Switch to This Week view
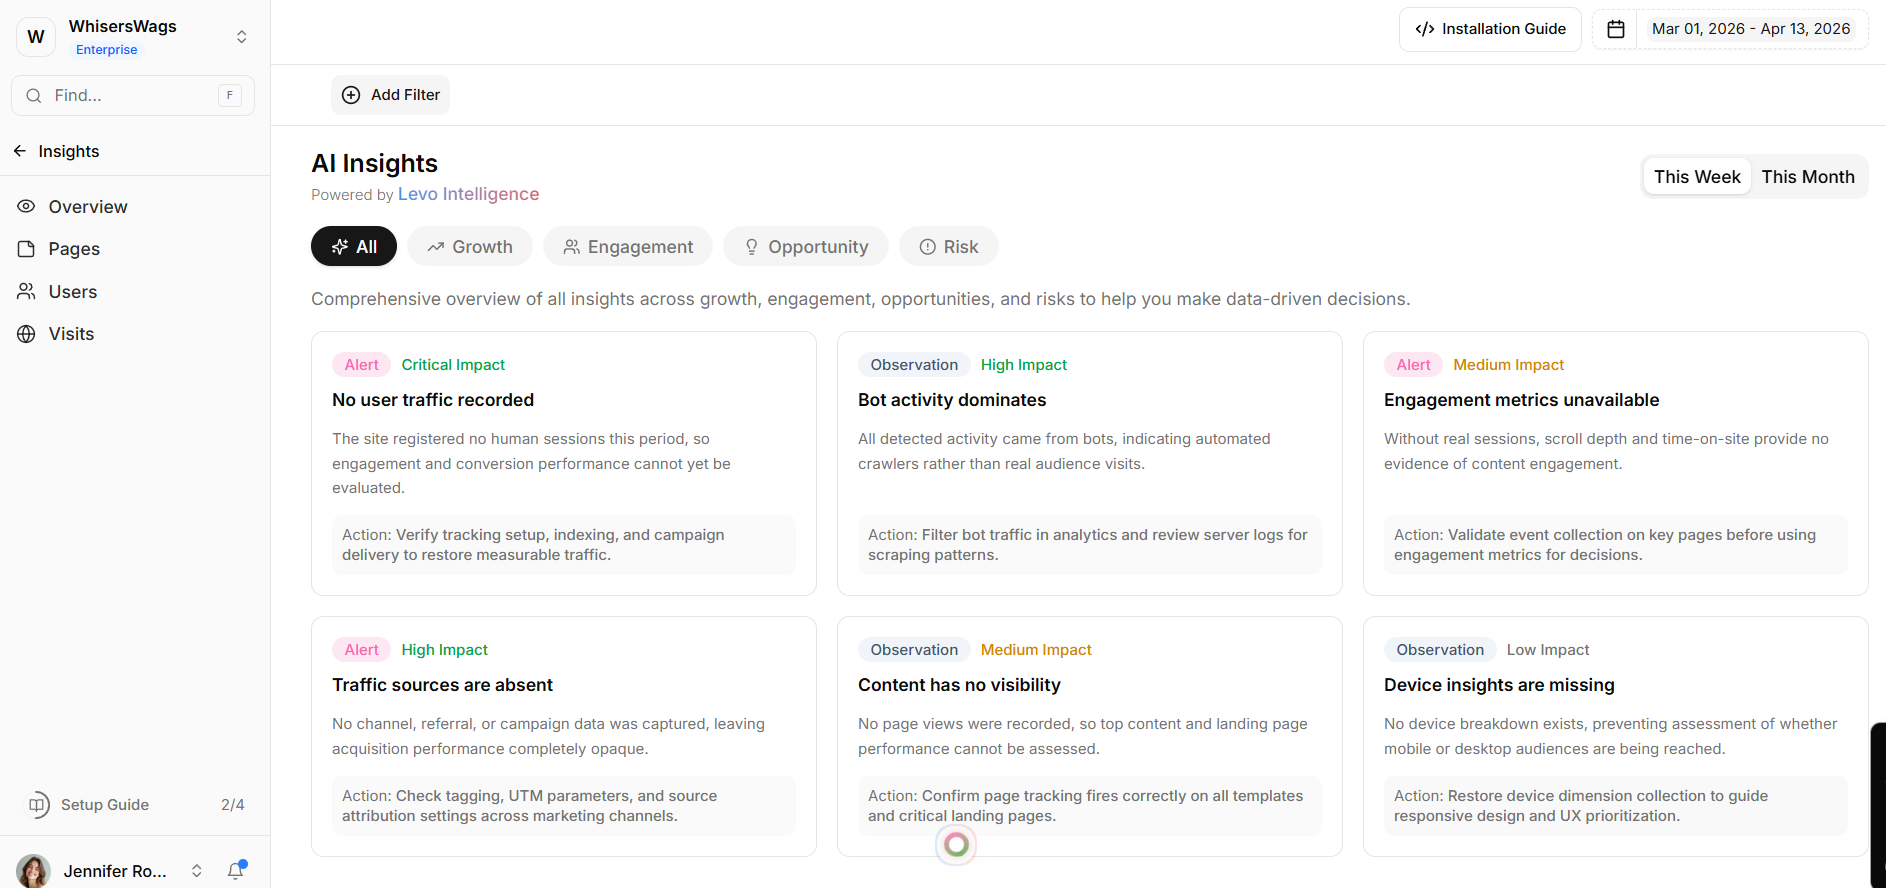Viewport: 1886px width, 888px height. pos(1697,177)
